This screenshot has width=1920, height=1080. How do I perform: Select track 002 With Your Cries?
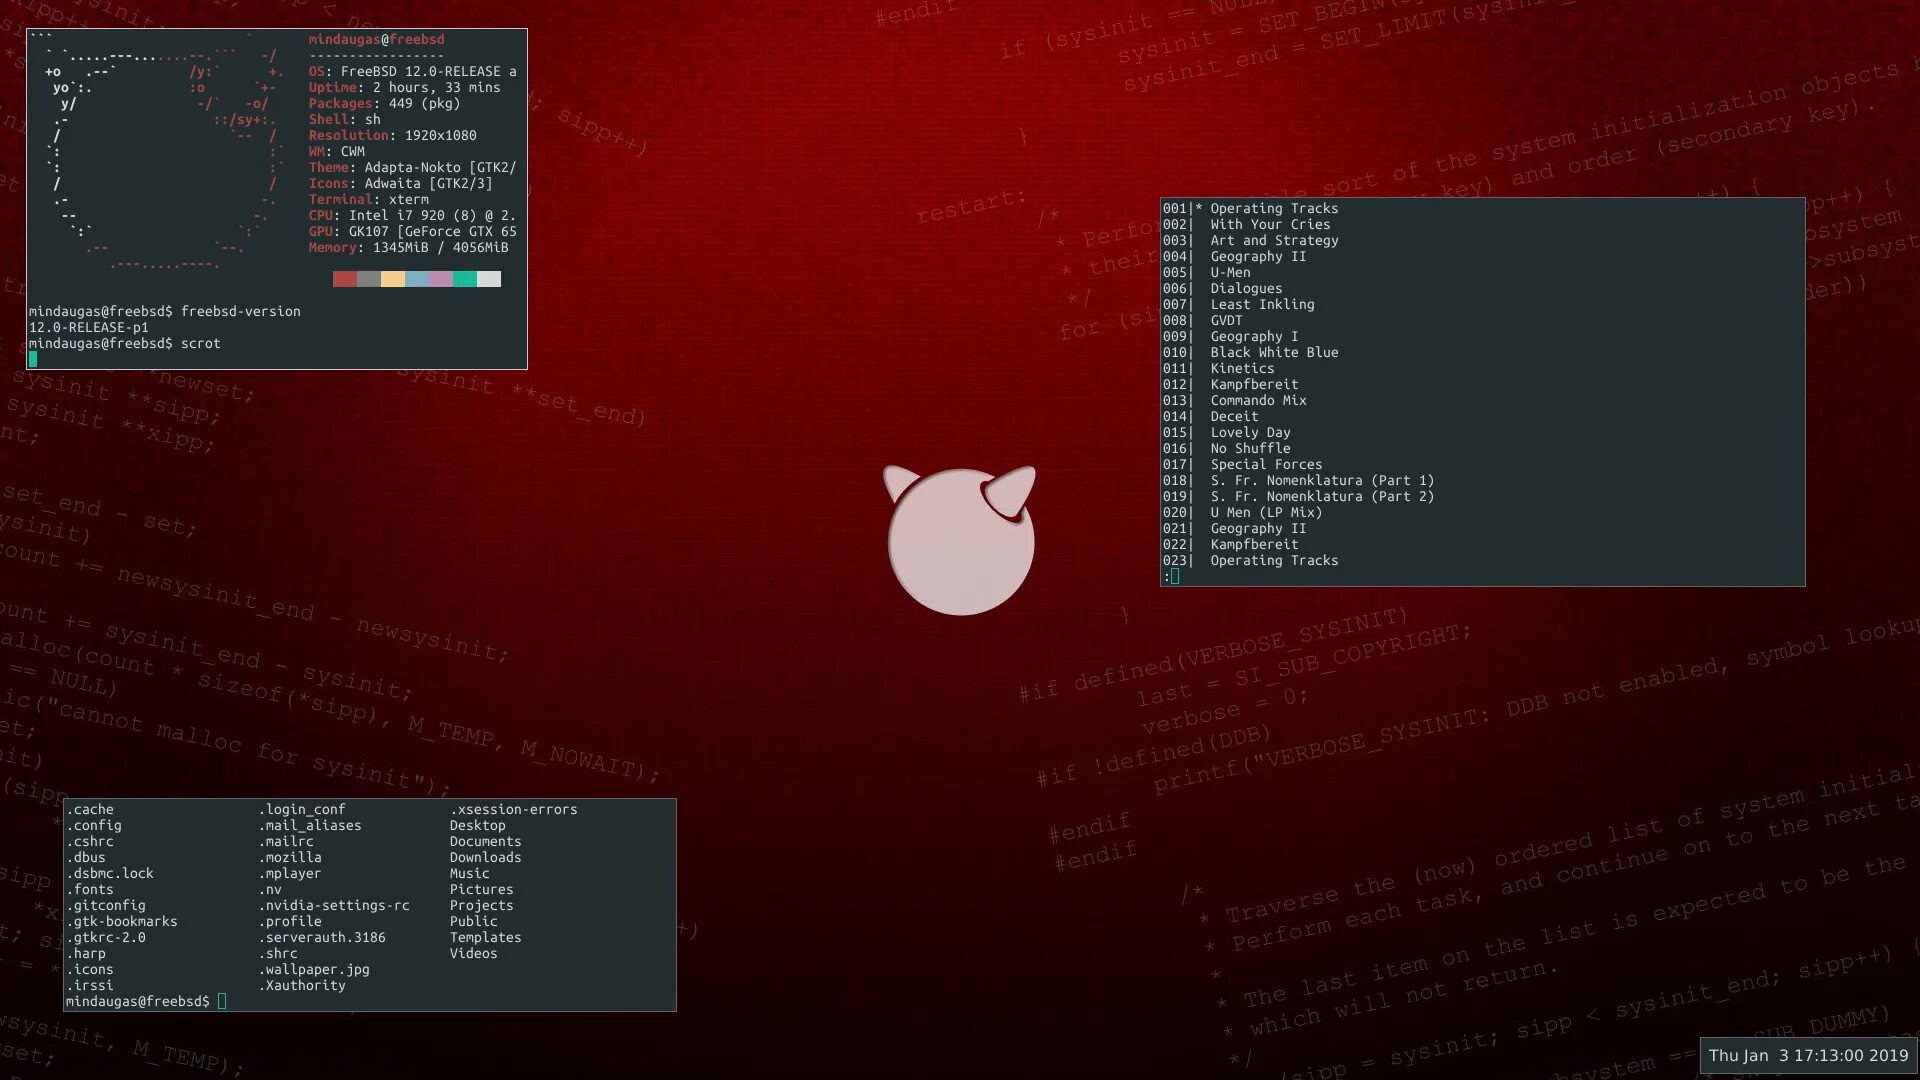[x=1246, y=225]
